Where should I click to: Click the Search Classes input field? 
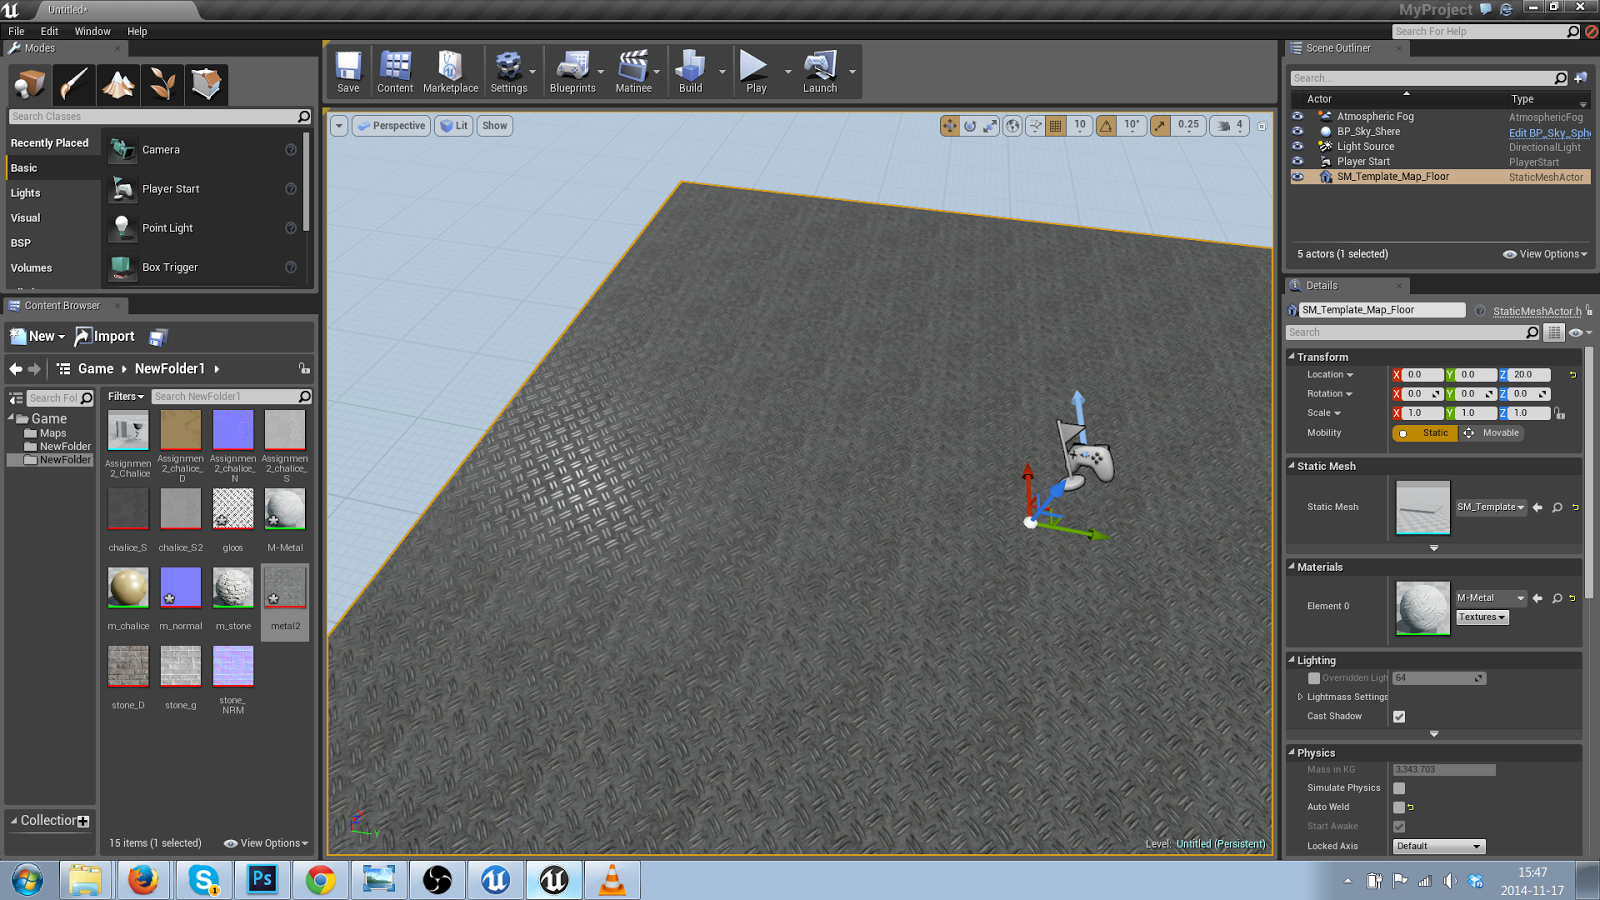click(160, 117)
